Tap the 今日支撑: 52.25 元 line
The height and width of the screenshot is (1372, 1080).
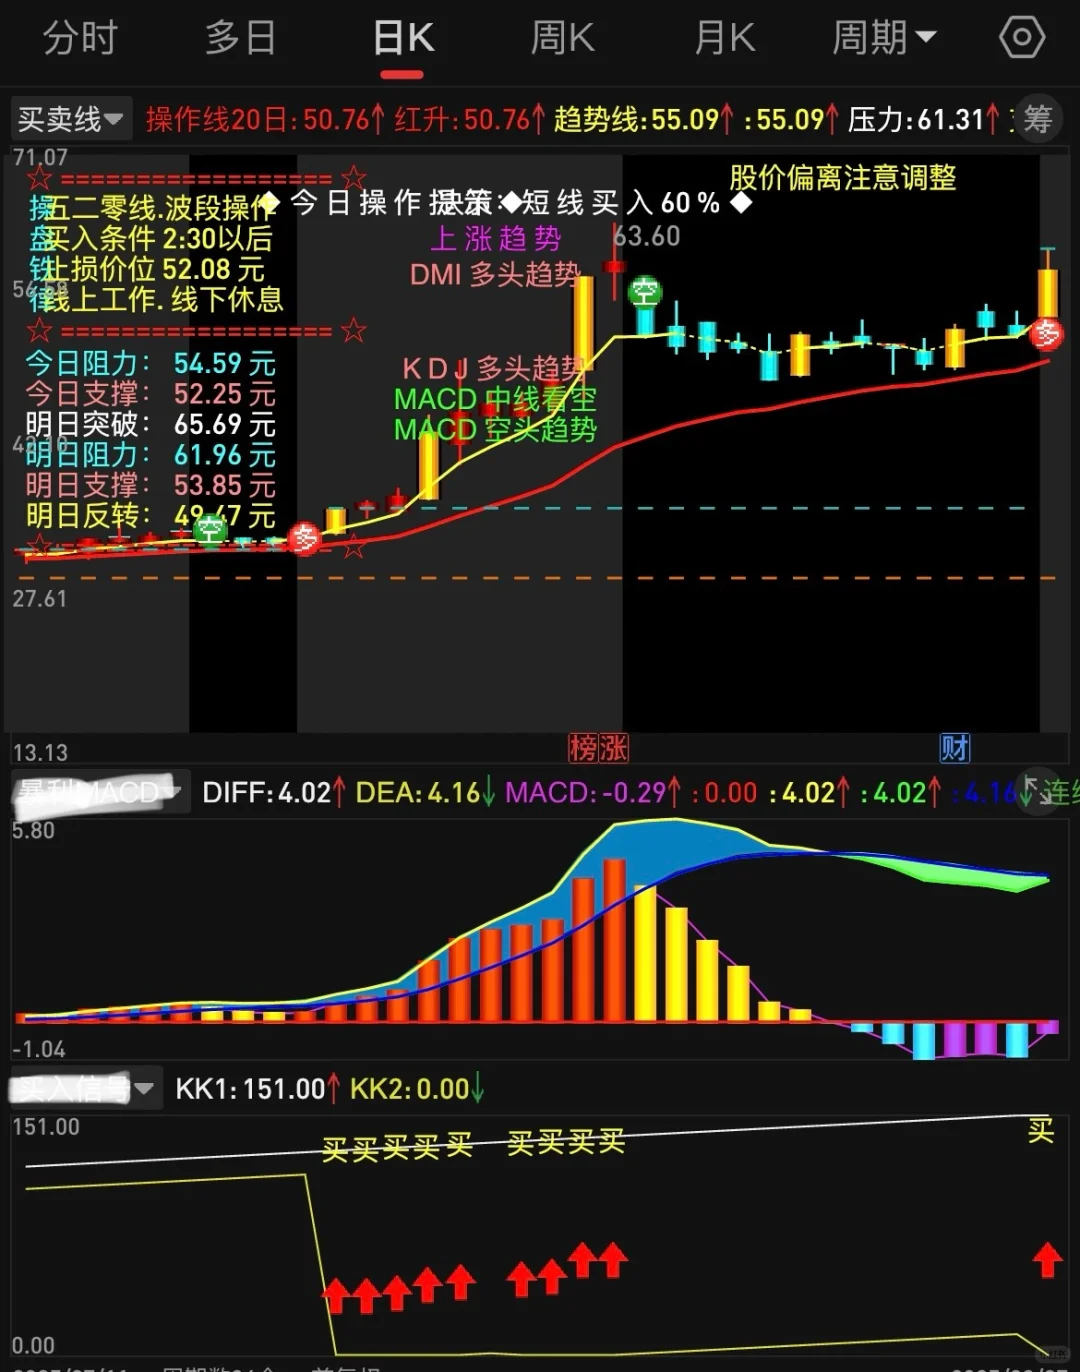coord(150,394)
